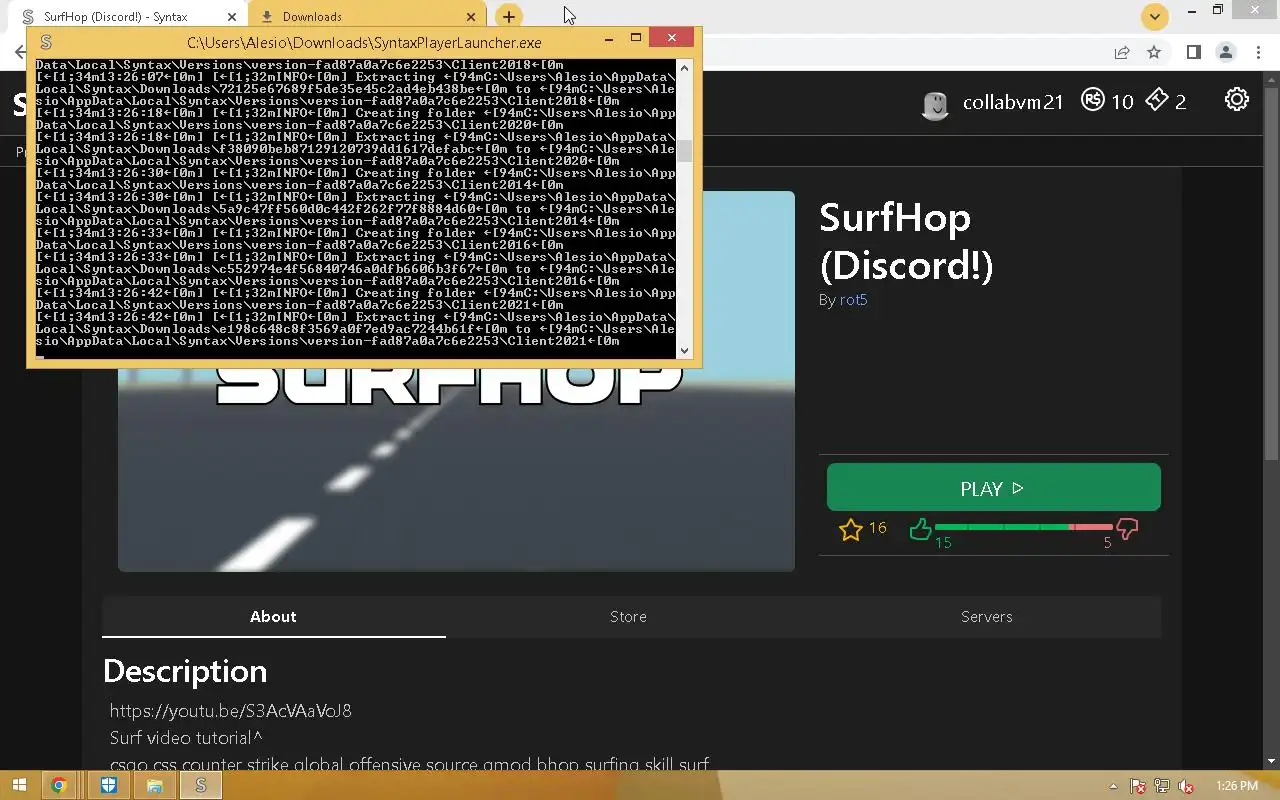Viewport: 1280px width, 800px height.
Task: Minimize the SyntaxPlayerLauncher console window
Action: click(x=609, y=38)
